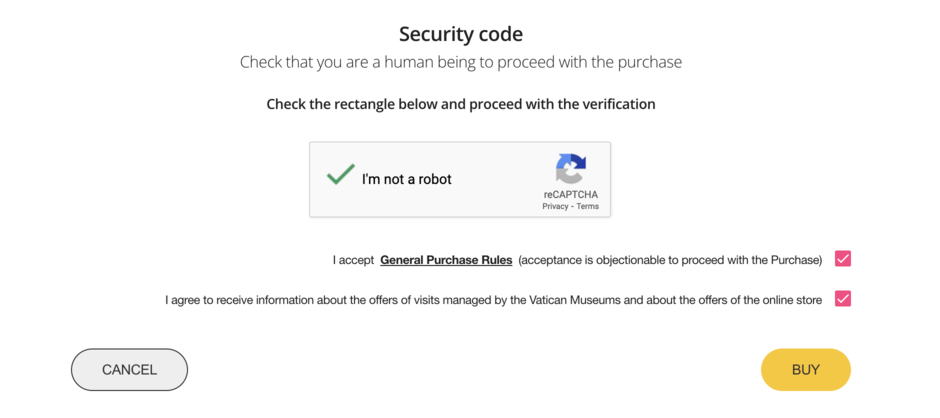This screenshot has width=940, height=418.
Task: Click the bold "Check the rectangle below" instruction
Action: tap(460, 104)
